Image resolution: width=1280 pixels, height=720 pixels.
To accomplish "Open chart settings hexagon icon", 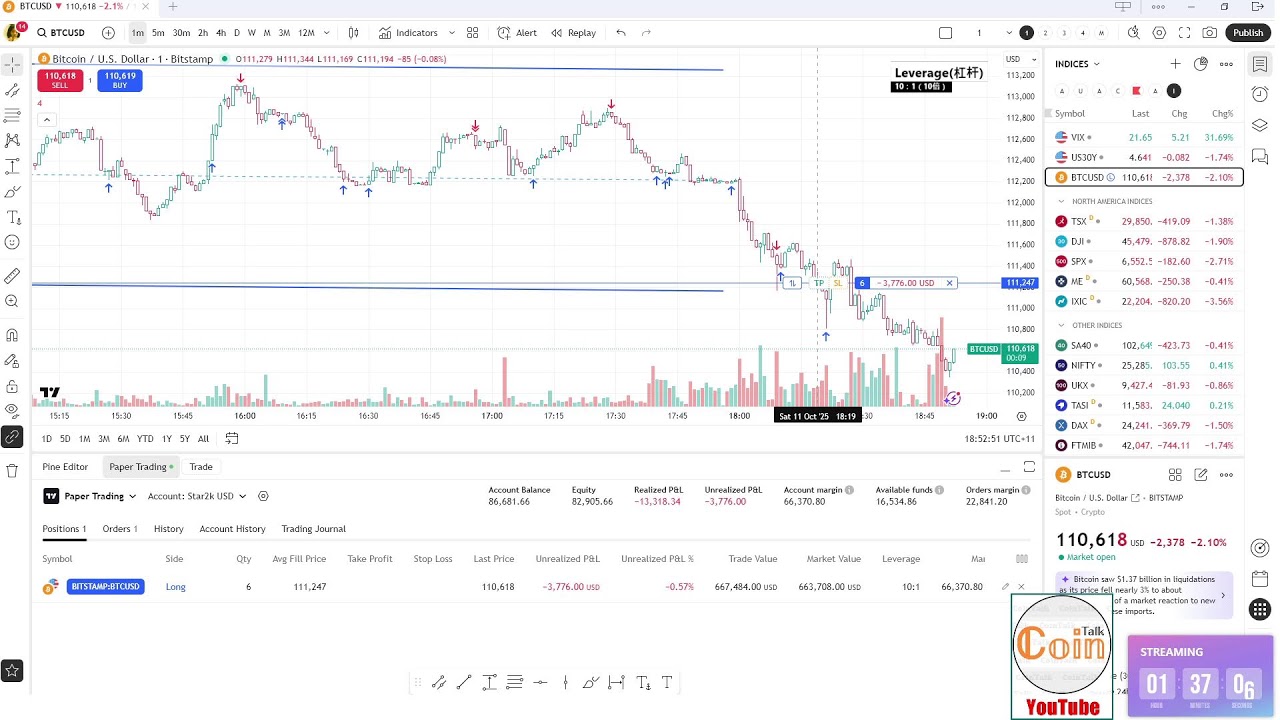I will (x=1159, y=33).
